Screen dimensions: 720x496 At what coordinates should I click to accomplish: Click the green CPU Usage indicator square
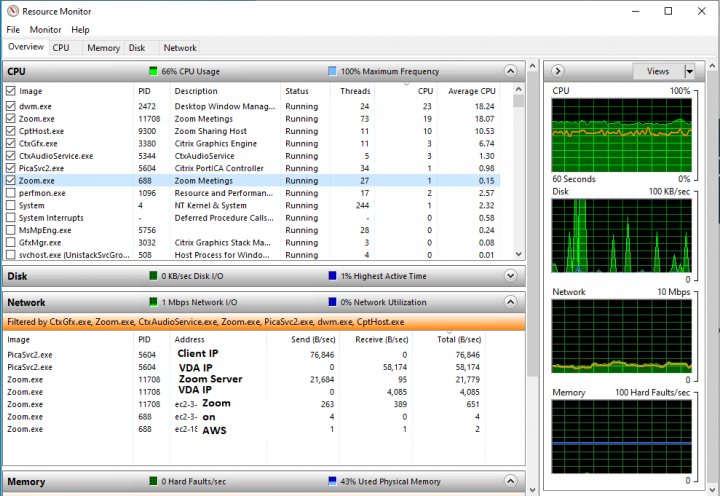153,72
